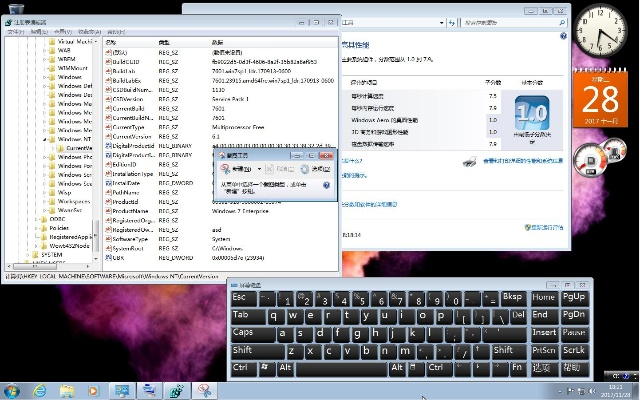Screen dimensions: 640x400
Task: Tap 选项 options key on on-screen keyboard
Action: pyautogui.click(x=544, y=367)
